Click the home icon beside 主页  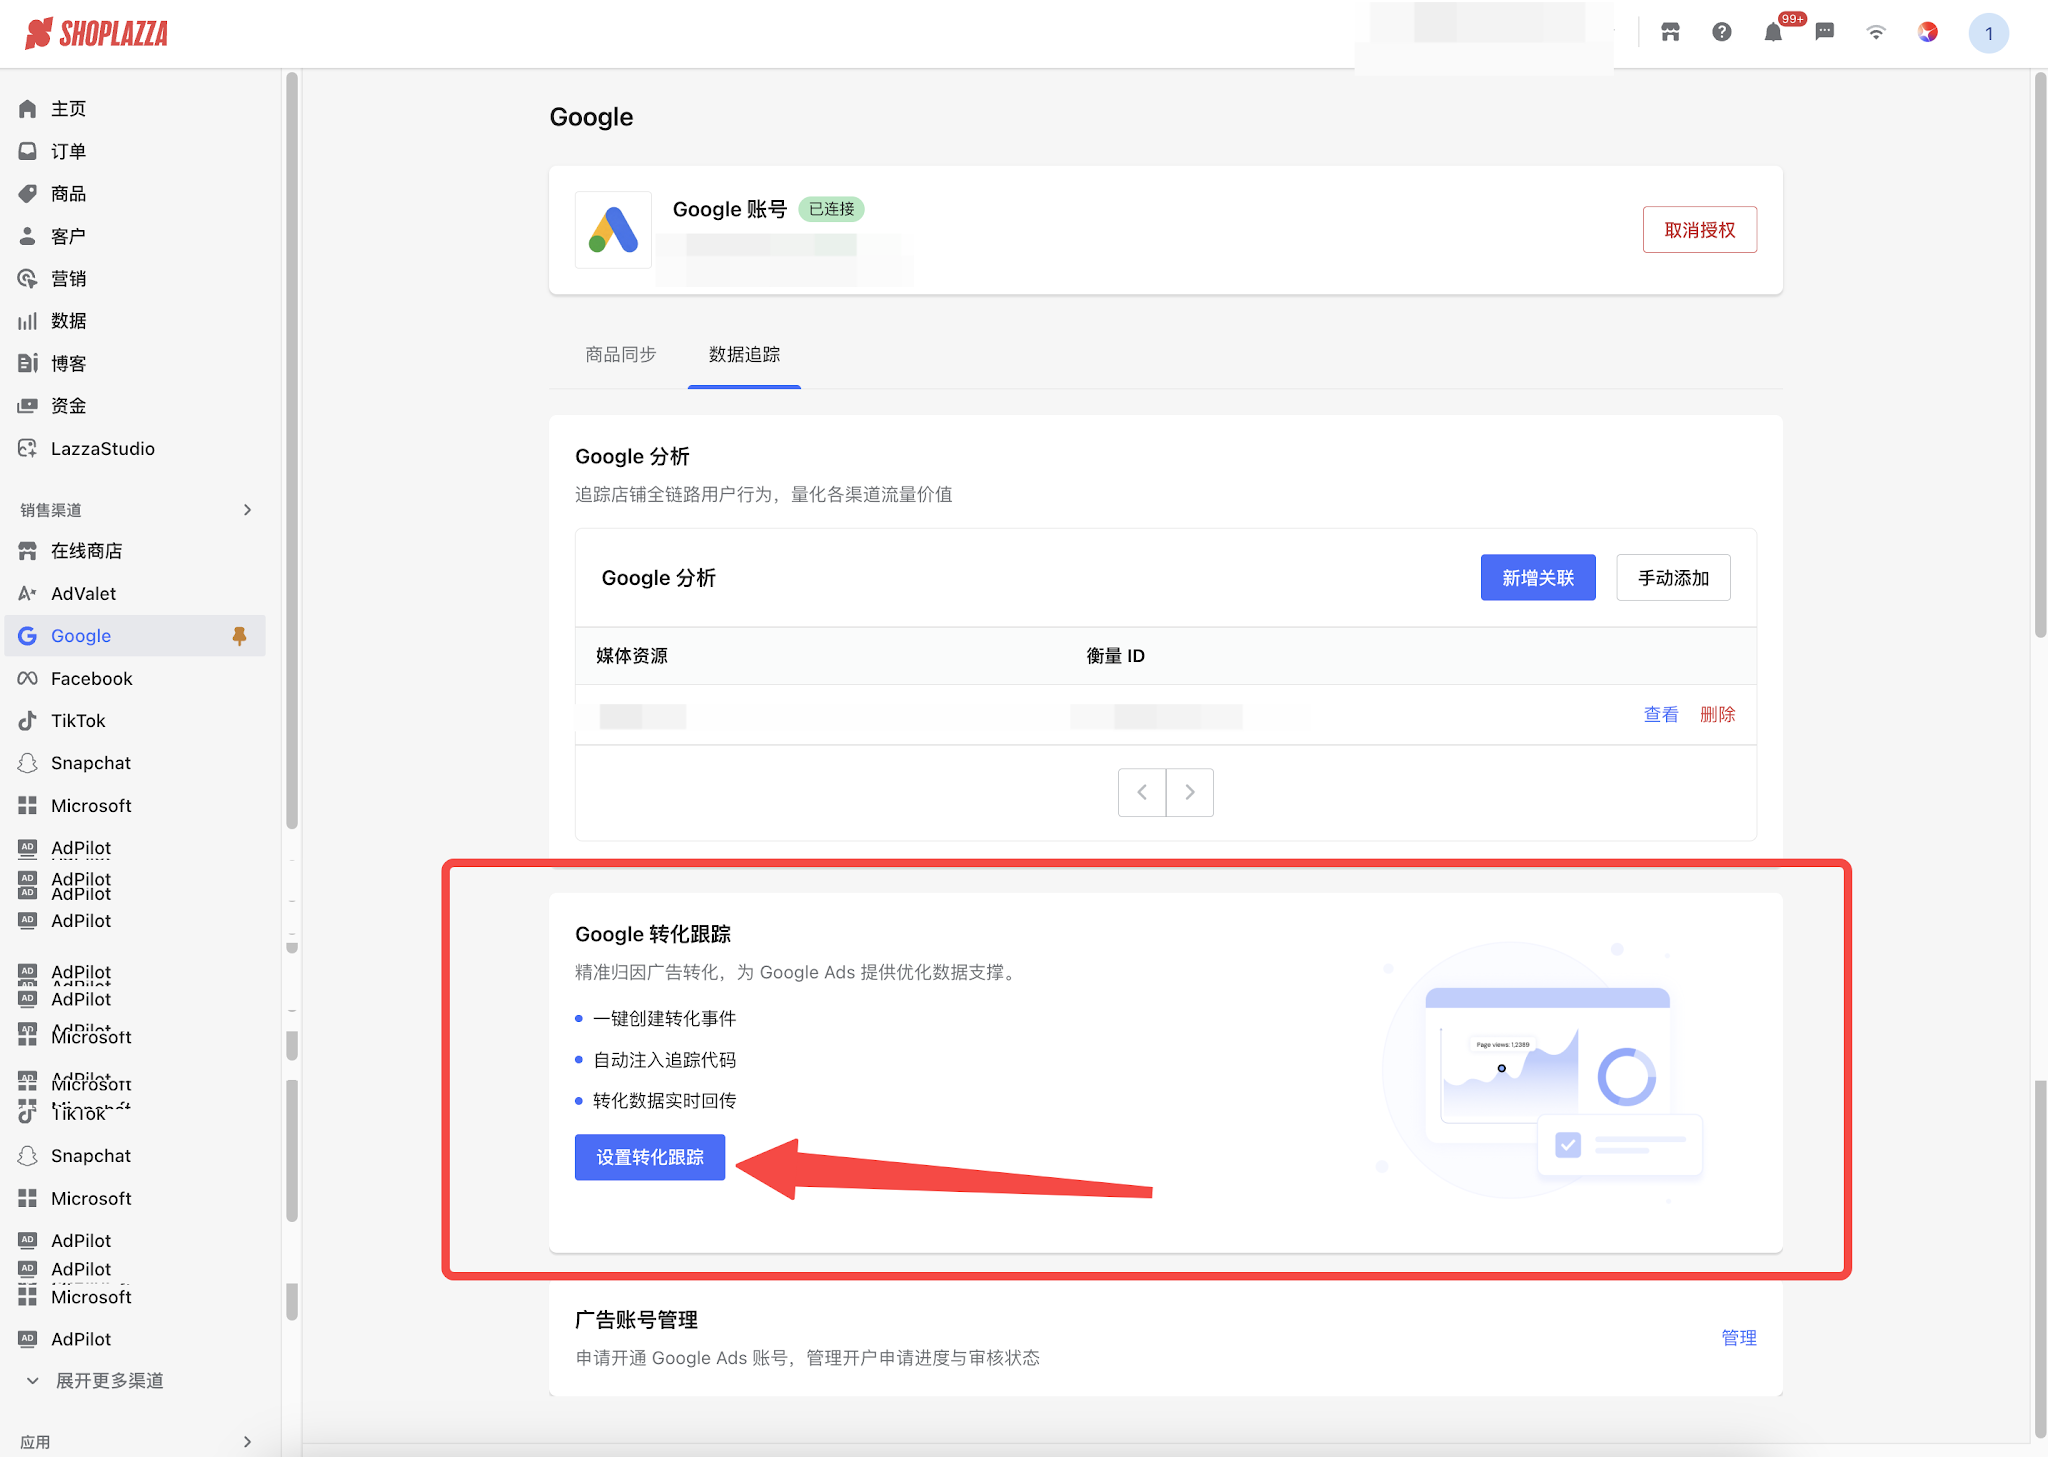point(27,108)
